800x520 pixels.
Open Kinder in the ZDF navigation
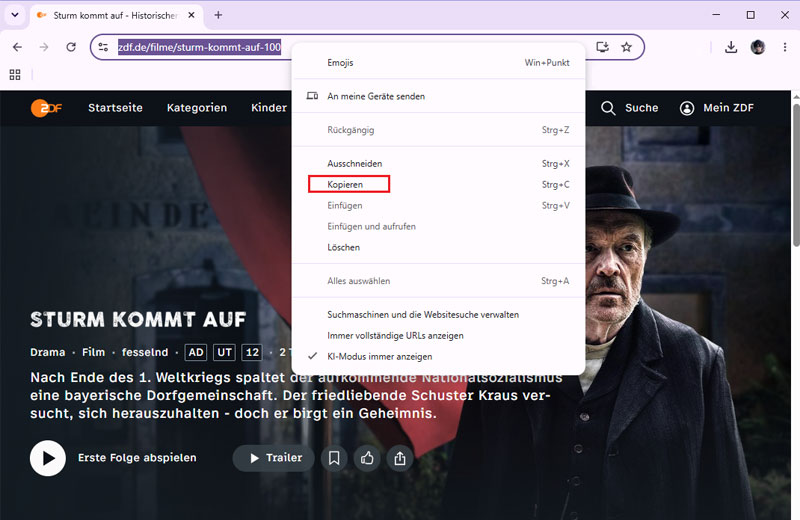tap(269, 108)
